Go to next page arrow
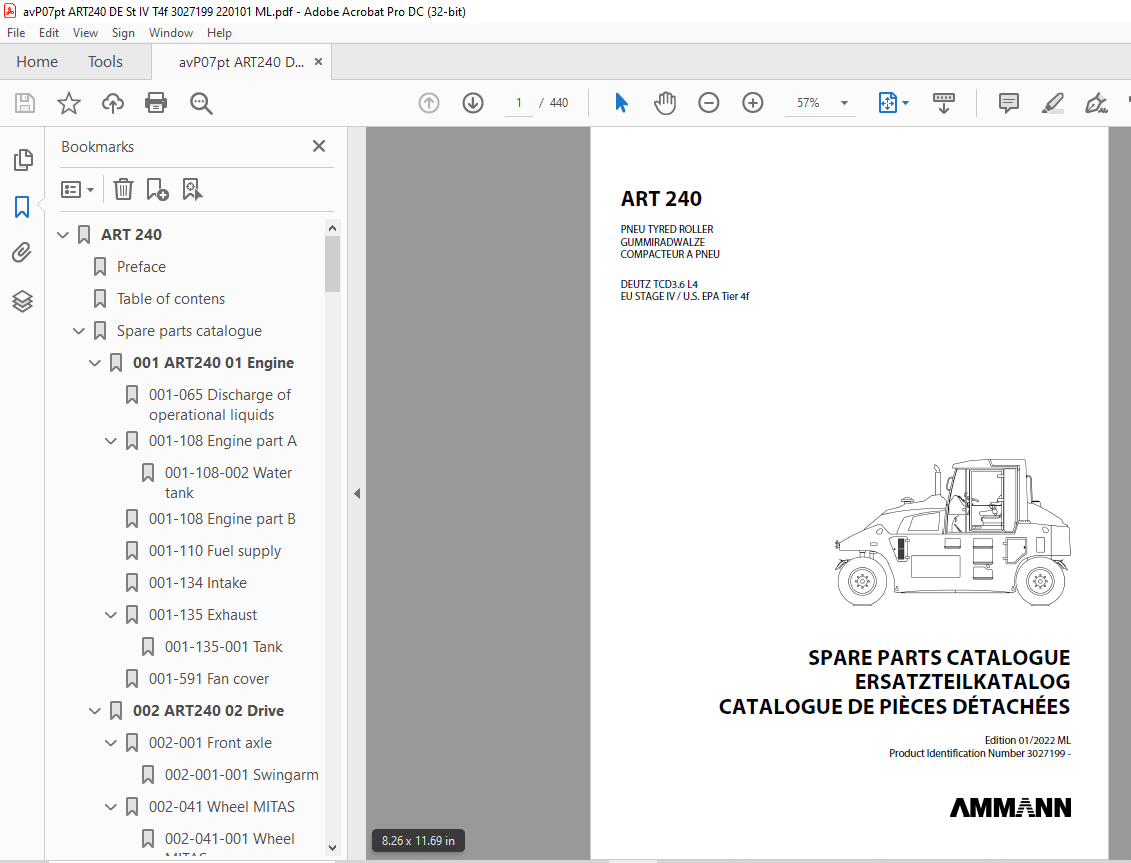The height and width of the screenshot is (863, 1131). pyautogui.click(x=473, y=103)
